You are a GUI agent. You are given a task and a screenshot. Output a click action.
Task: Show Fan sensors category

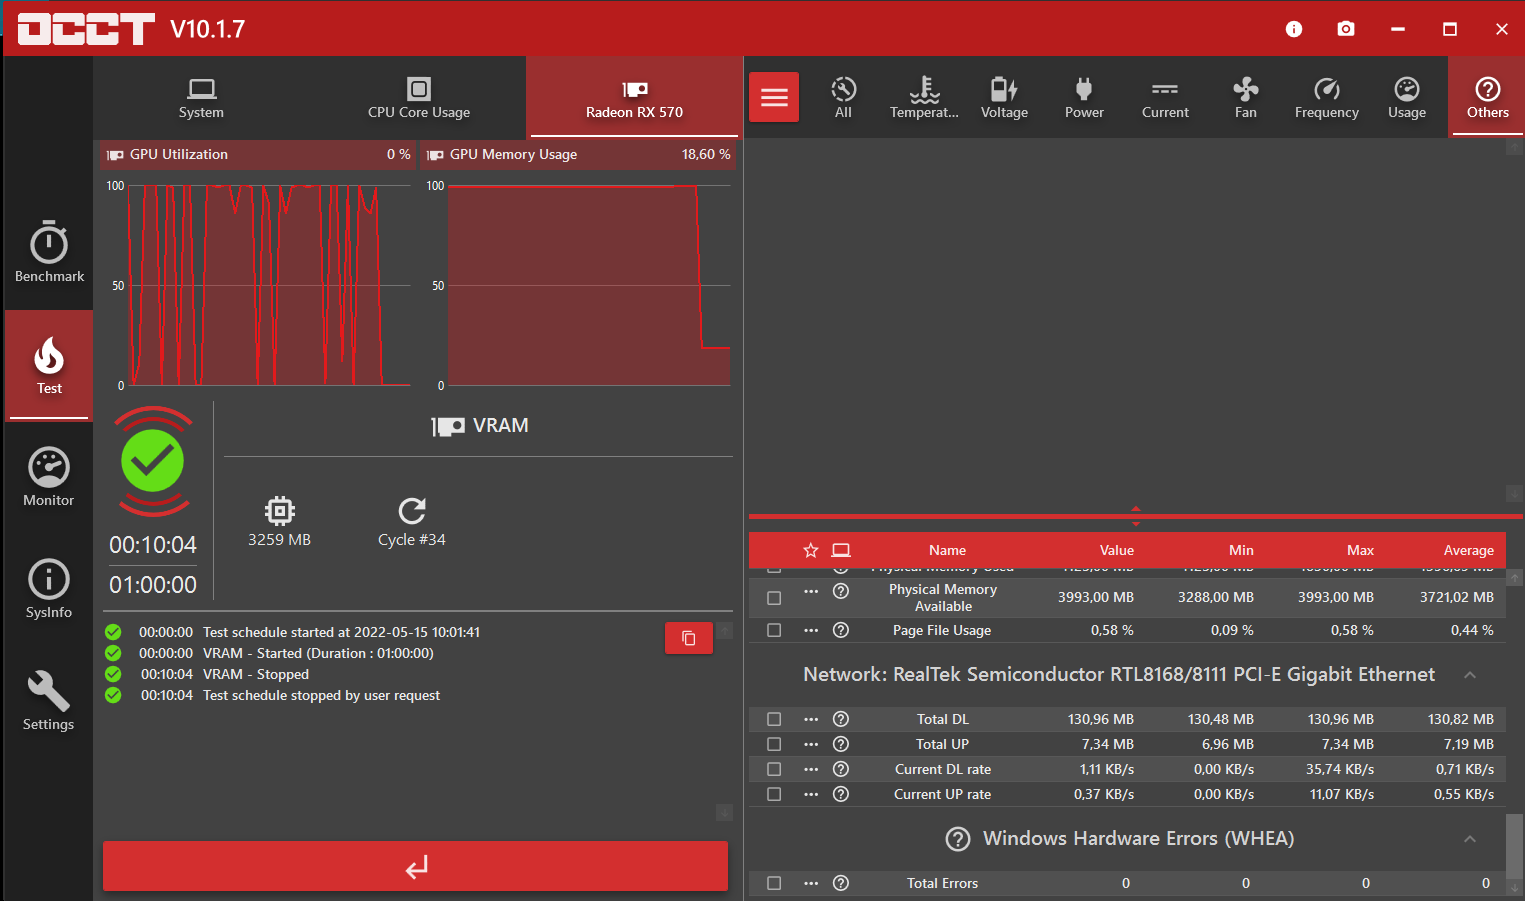[1246, 97]
